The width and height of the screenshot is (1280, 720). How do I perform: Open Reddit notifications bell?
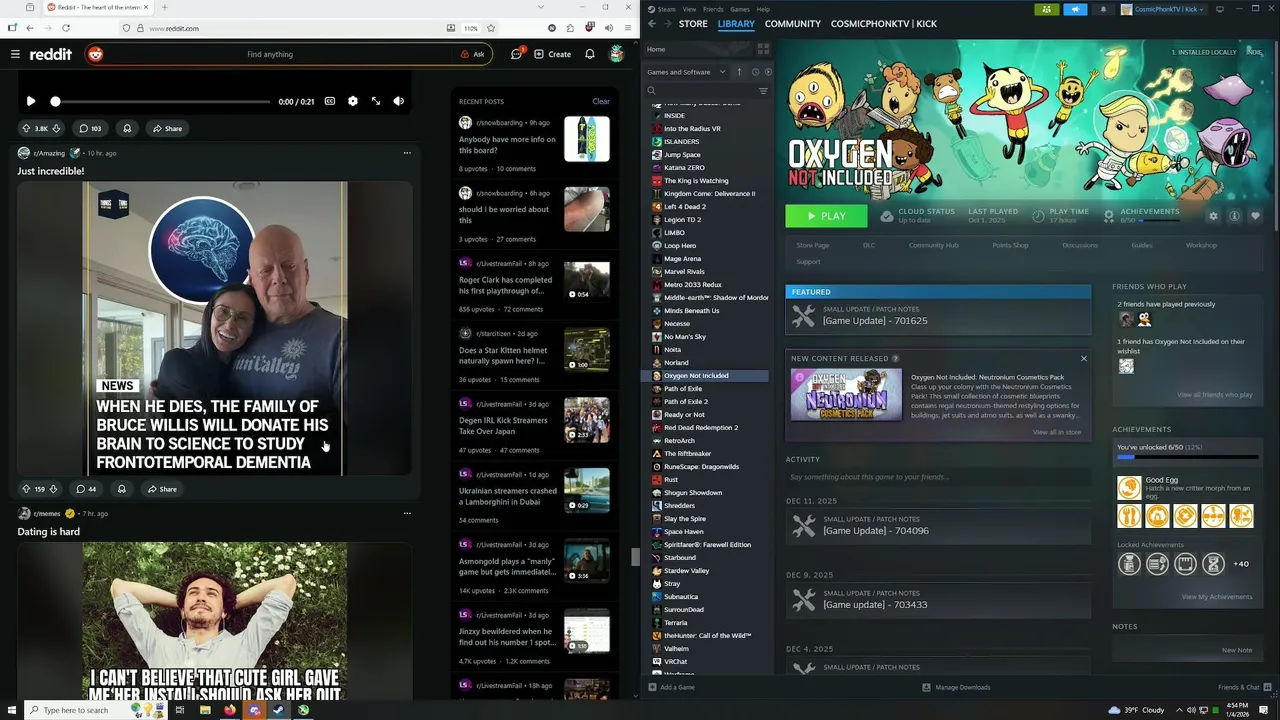pyautogui.click(x=590, y=54)
